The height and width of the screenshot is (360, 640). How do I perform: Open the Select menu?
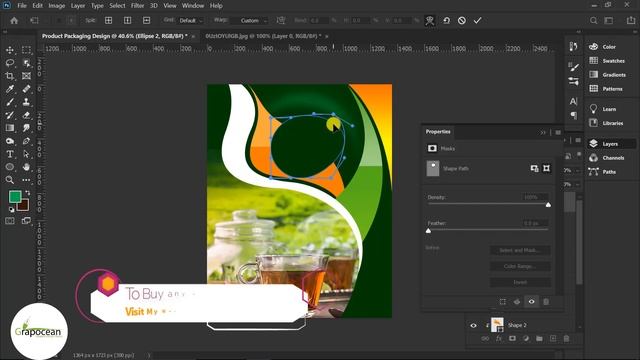click(117, 6)
